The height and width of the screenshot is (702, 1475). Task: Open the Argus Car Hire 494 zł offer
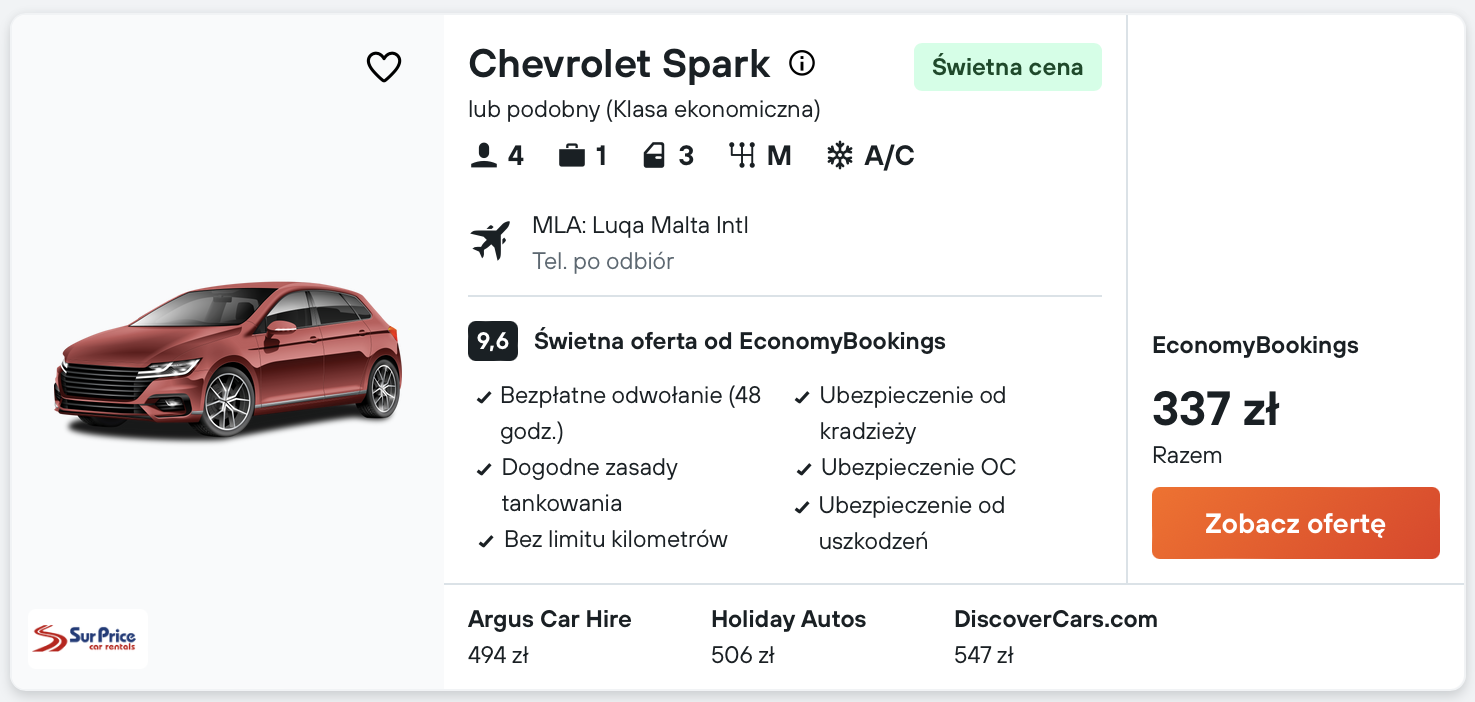[549, 636]
